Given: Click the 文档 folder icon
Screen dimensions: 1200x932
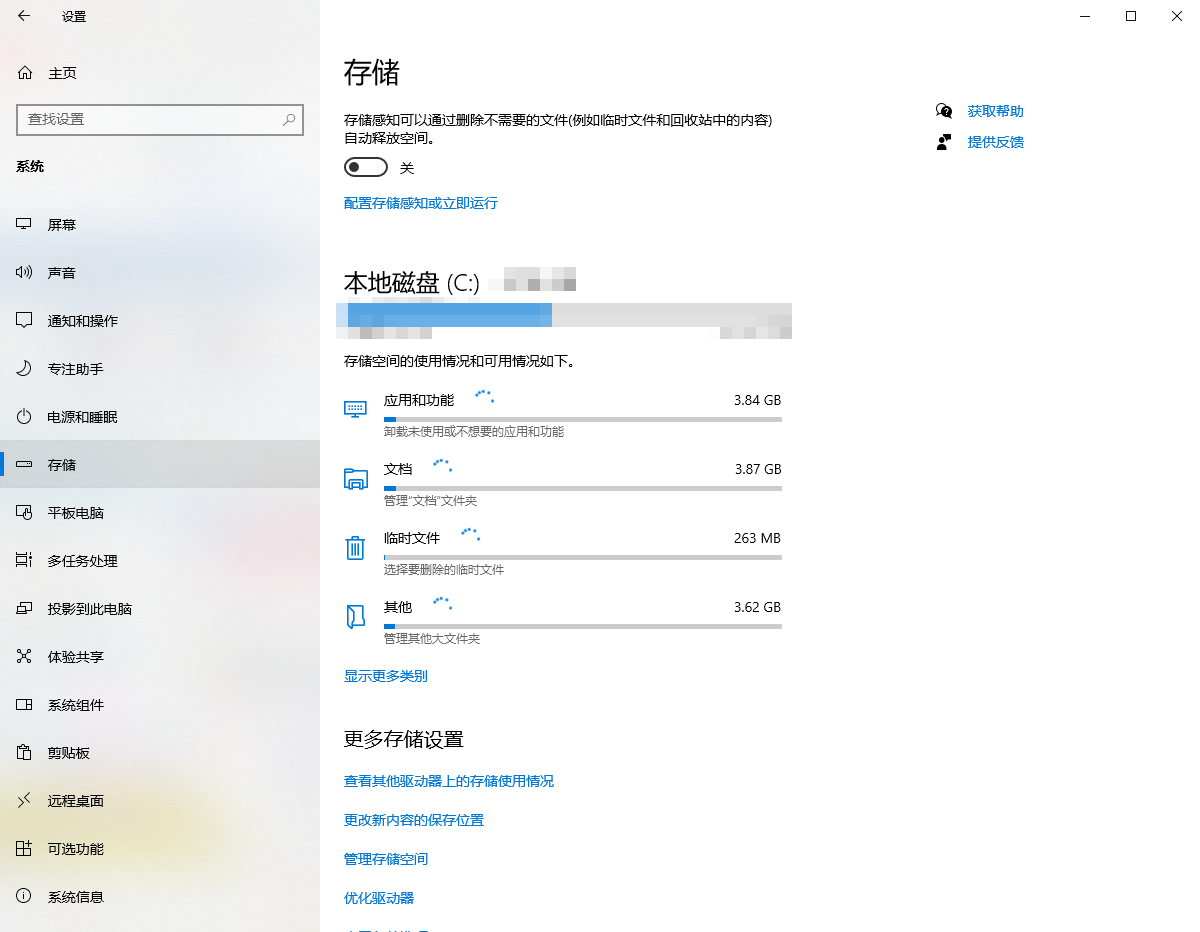Looking at the screenshot, I should tap(355, 479).
